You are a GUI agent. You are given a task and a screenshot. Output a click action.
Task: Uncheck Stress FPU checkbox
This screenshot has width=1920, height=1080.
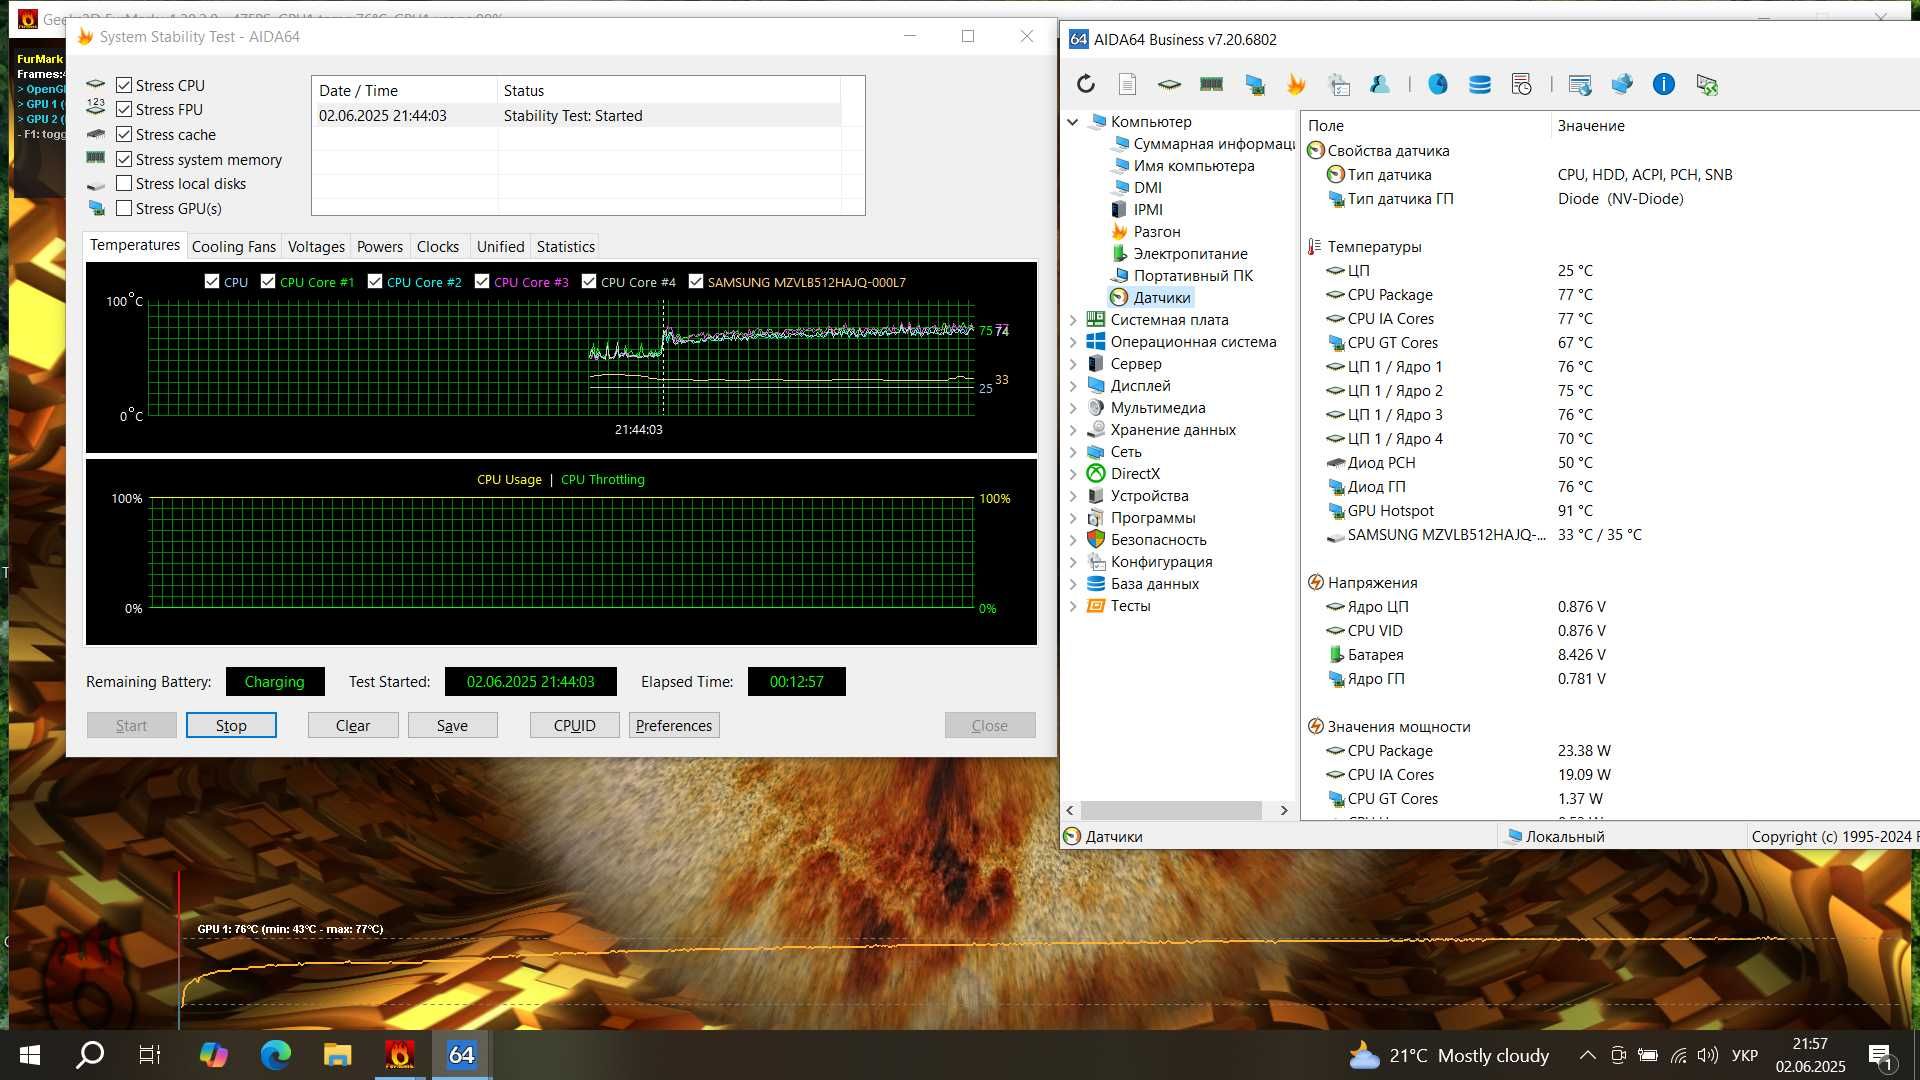124,110
